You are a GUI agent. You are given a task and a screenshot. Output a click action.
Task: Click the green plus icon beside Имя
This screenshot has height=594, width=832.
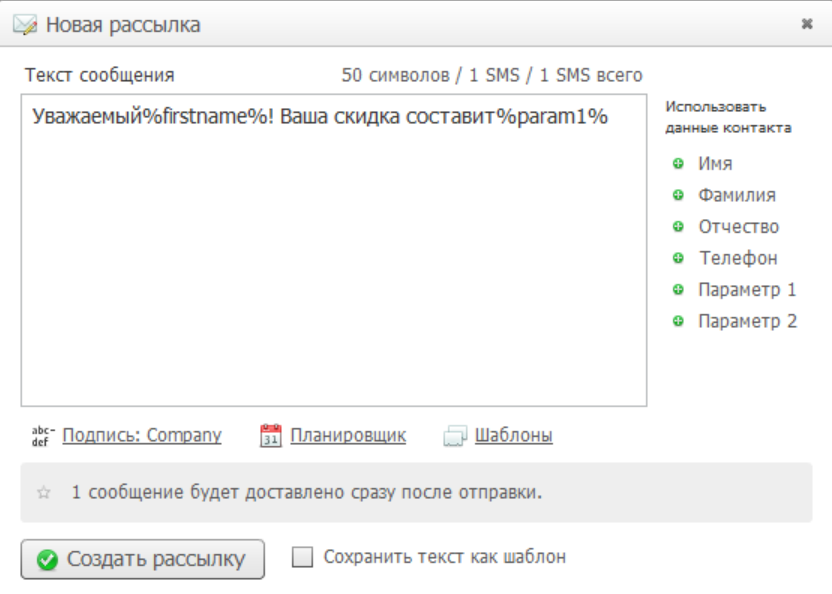(678, 163)
